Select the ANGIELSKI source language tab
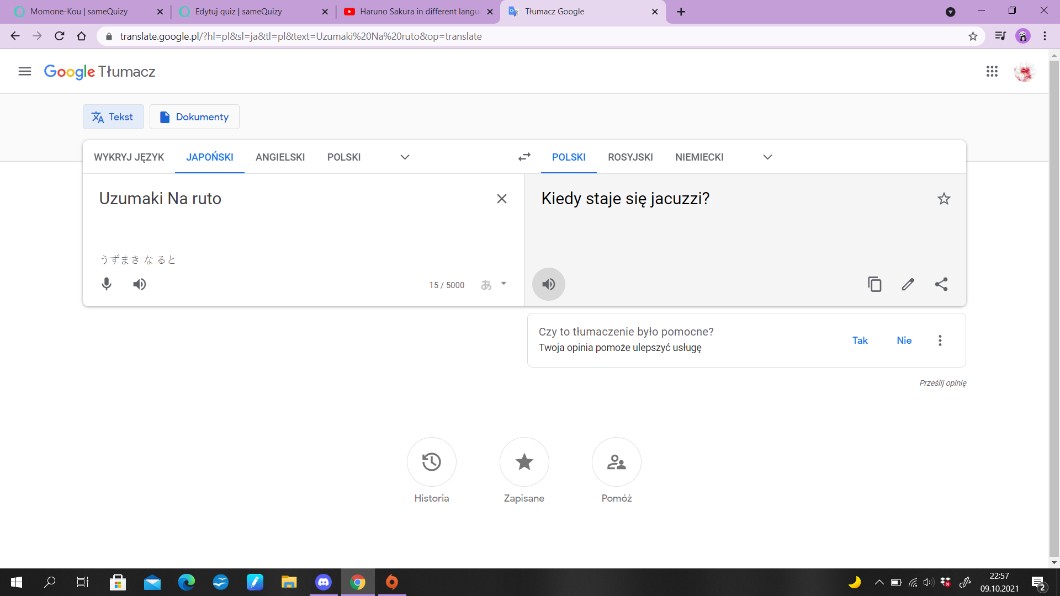 [x=280, y=157]
